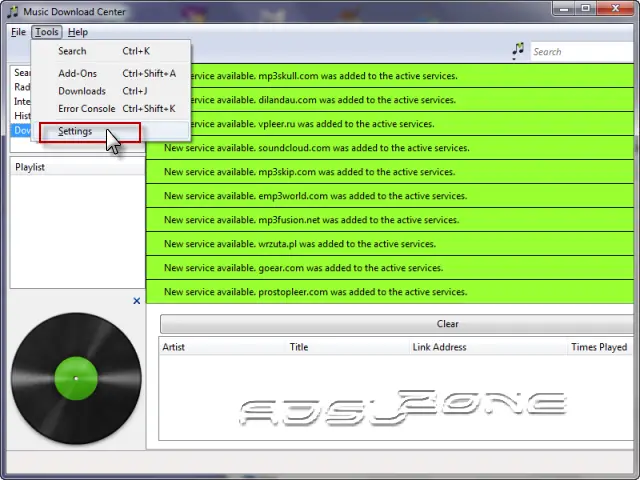Select the goear.com service notification
The width and height of the screenshot is (640, 480).
390,268
